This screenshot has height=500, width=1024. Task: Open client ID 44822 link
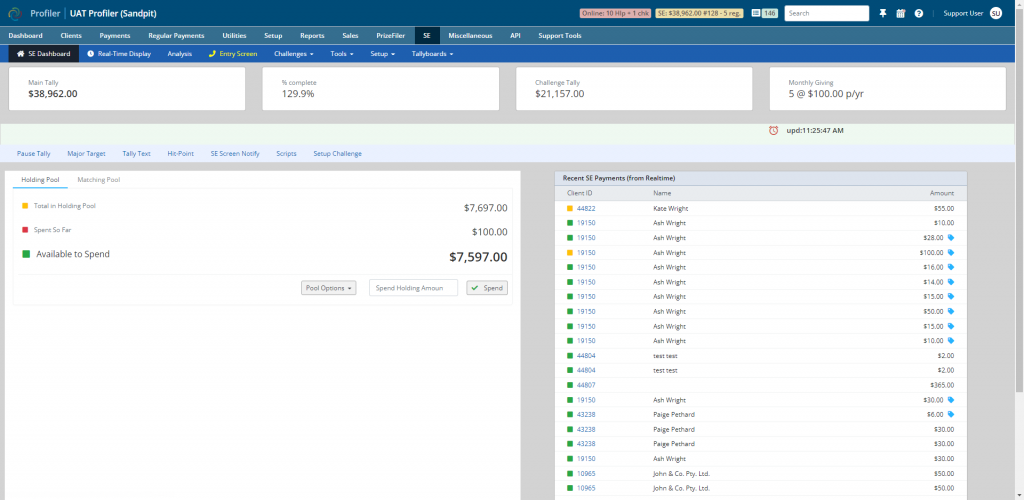[x=586, y=208]
